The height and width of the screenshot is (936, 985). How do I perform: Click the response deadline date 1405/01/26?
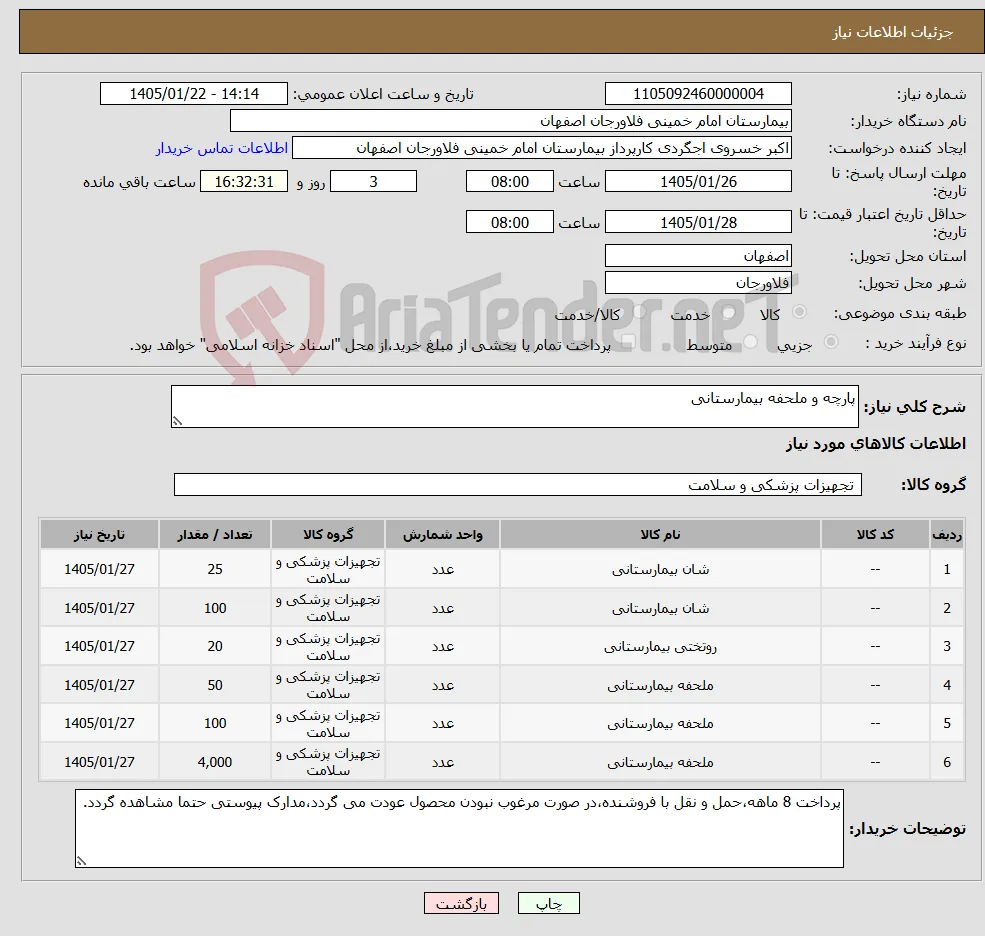pos(698,182)
